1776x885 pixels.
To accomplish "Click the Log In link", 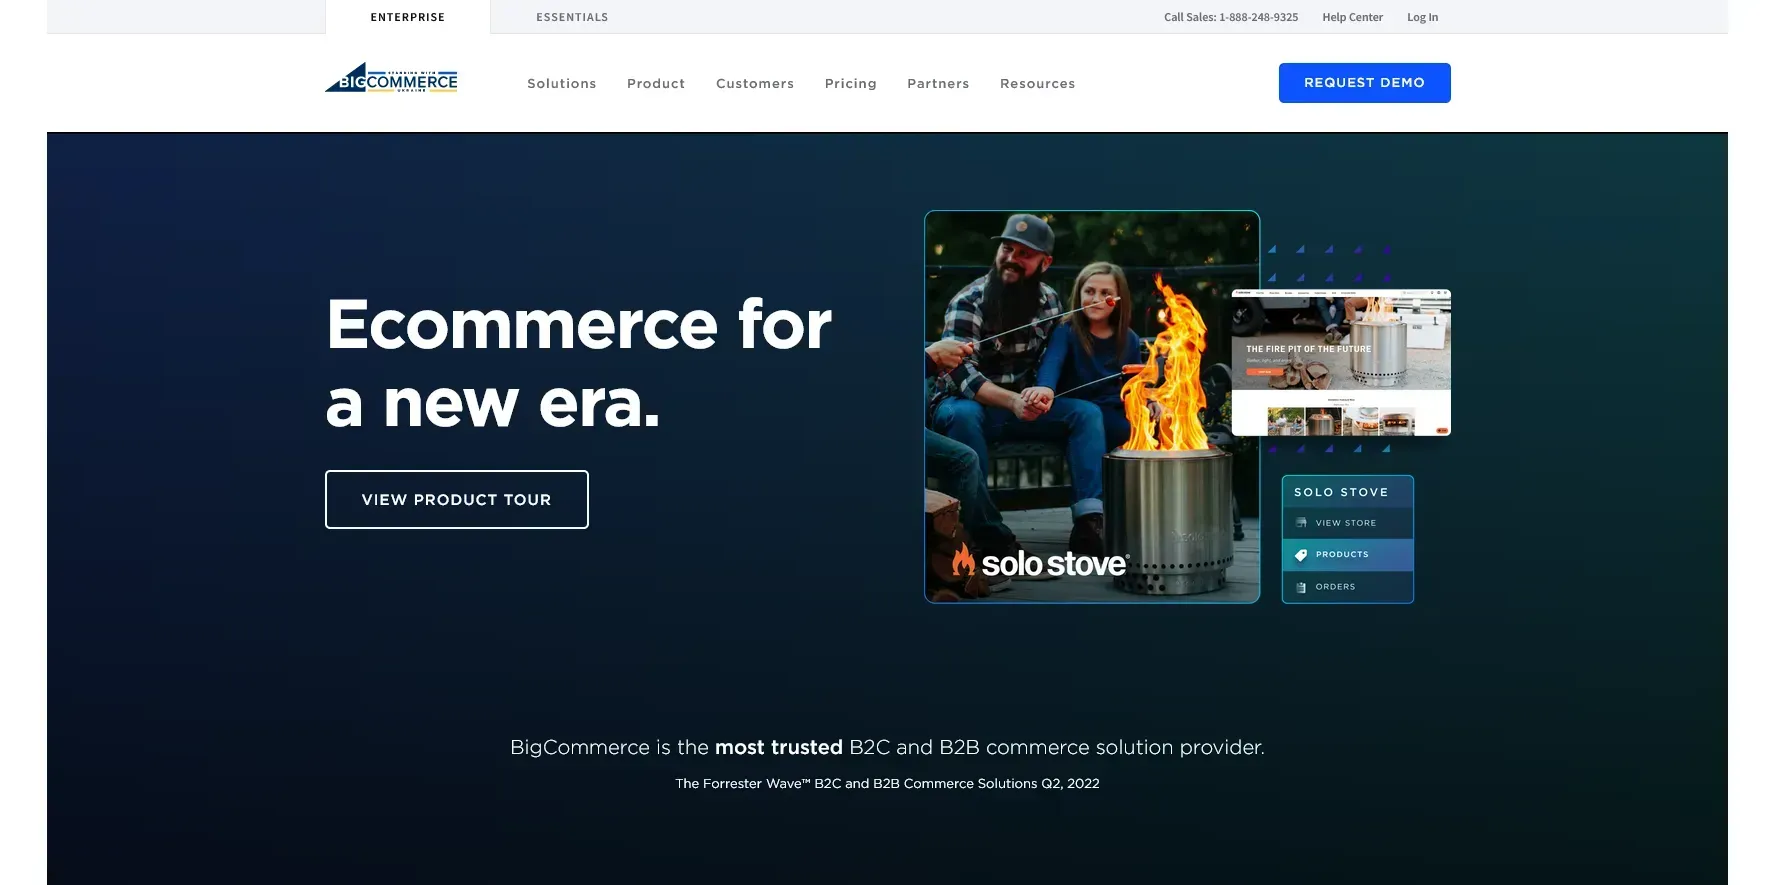I will 1422,17.
